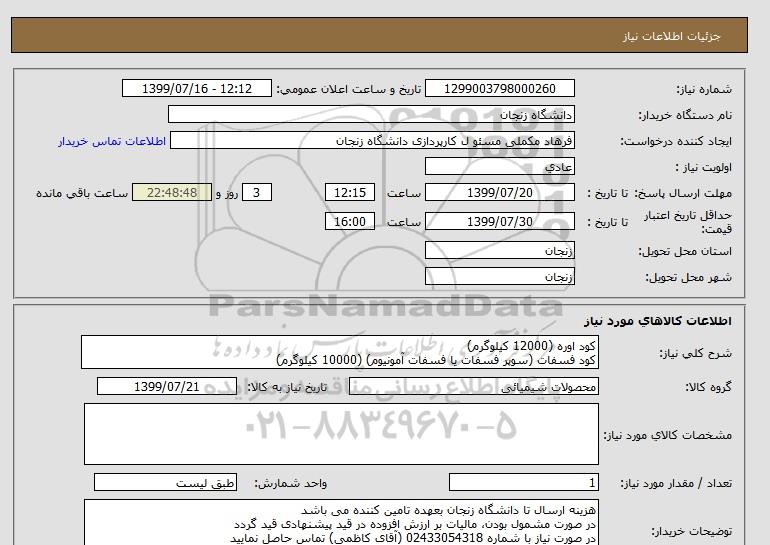This screenshot has width=770, height=545.
Task: Open the buyer contact info link
Action: [x=112, y=141]
